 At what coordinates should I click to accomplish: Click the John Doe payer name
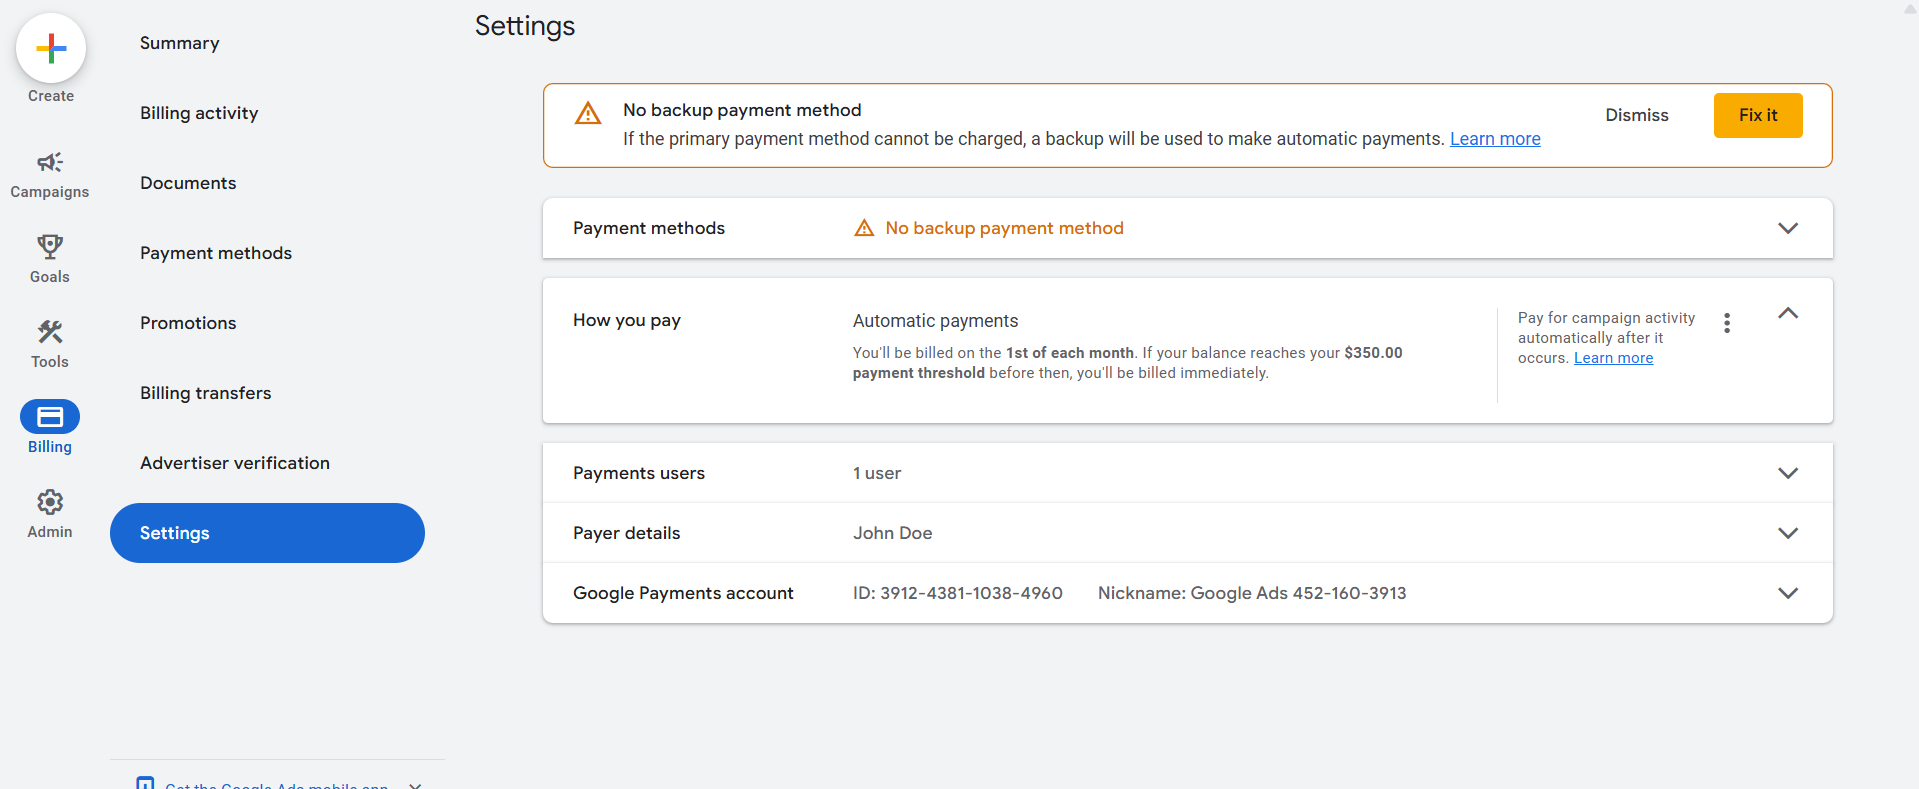[x=892, y=533]
